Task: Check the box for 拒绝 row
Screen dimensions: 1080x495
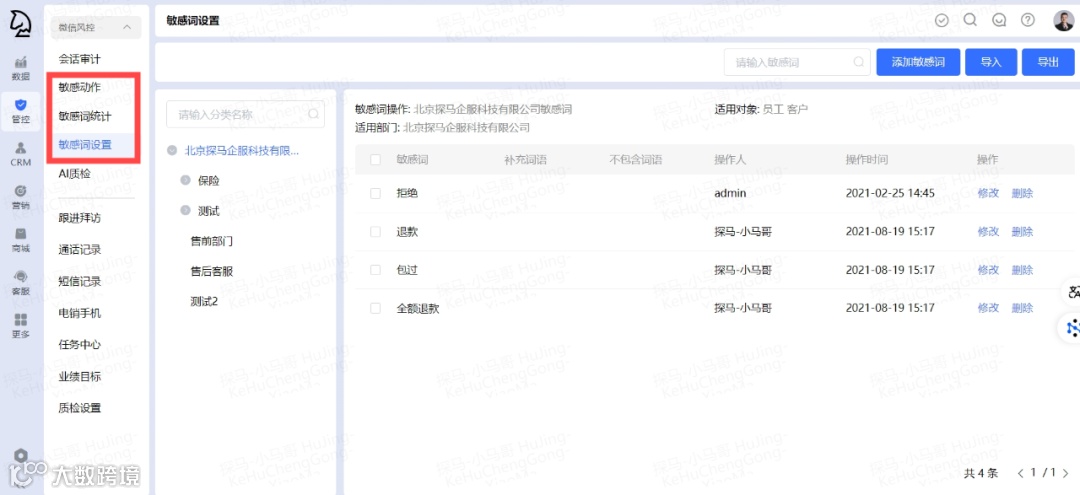Action: coord(375,193)
